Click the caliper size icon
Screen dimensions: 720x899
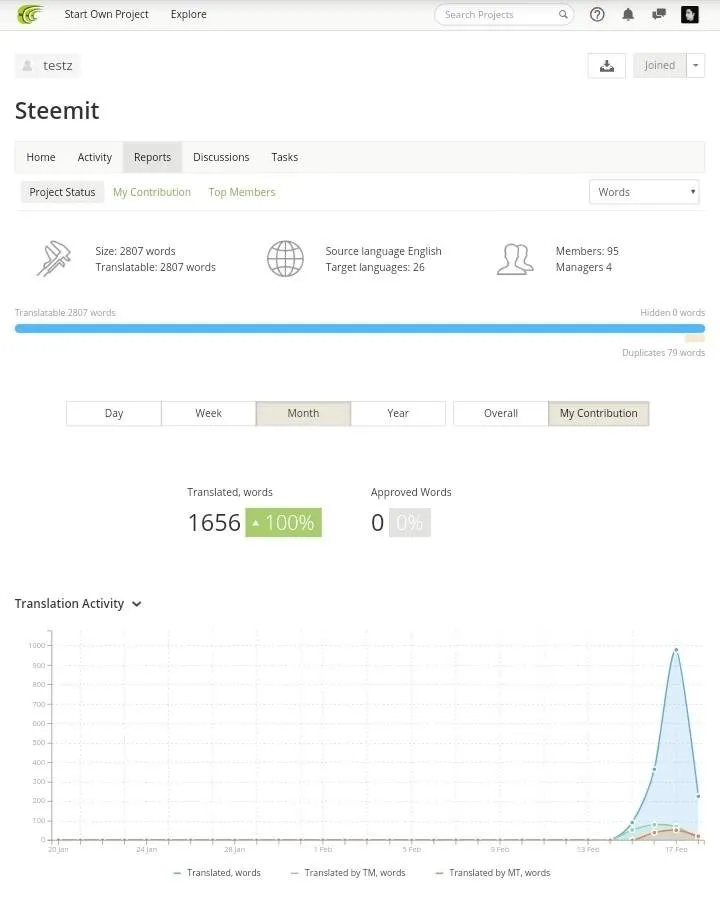click(54, 259)
